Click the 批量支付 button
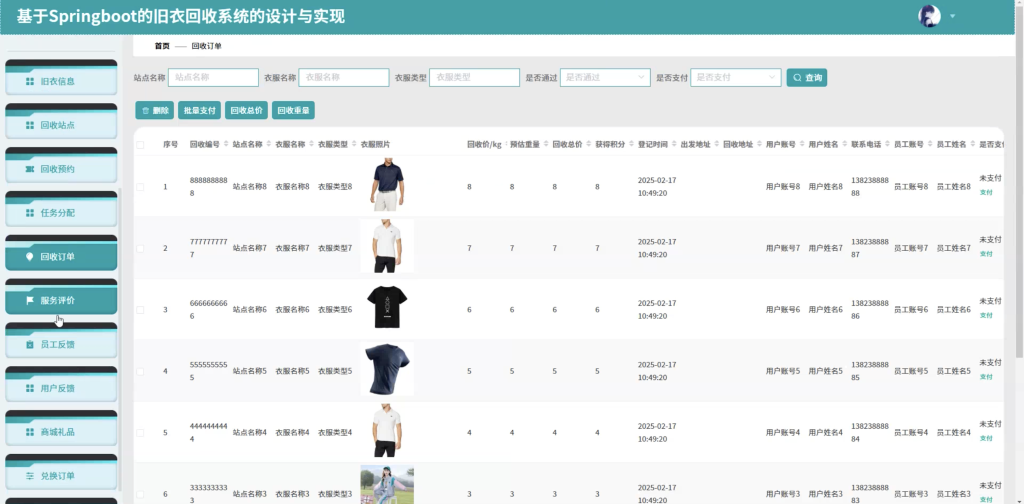The width and height of the screenshot is (1024, 504). [200, 111]
